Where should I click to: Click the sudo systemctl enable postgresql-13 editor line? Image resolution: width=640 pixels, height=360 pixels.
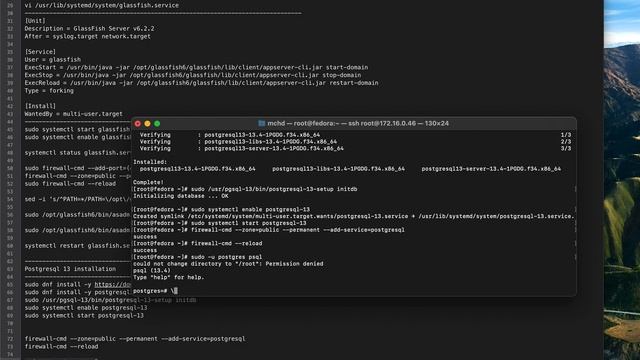click(86, 308)
